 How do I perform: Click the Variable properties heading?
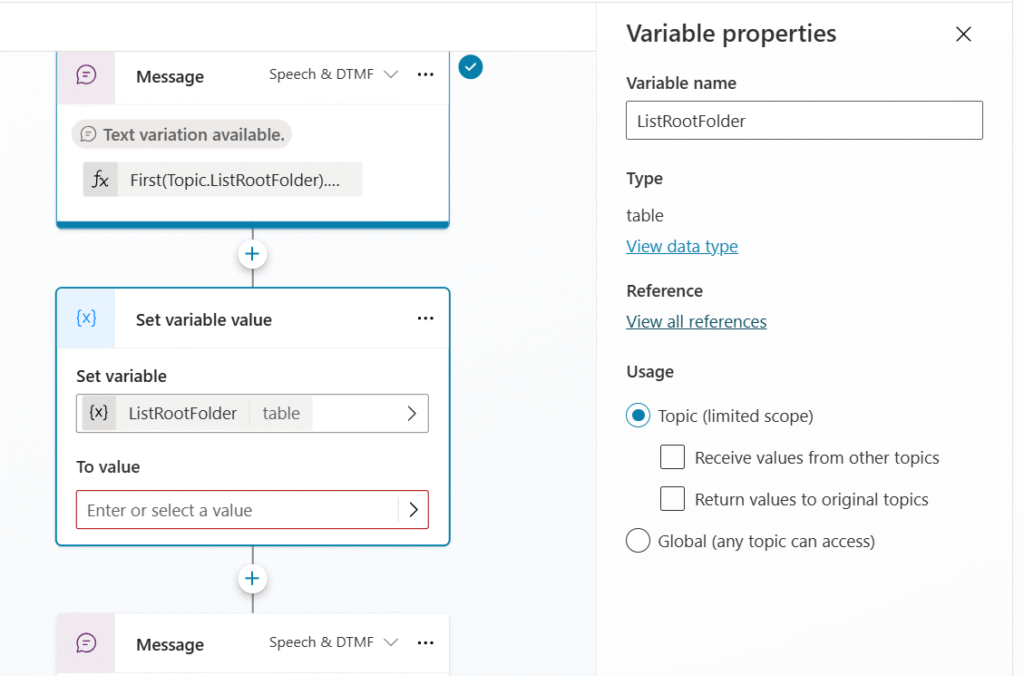point(731,33)
